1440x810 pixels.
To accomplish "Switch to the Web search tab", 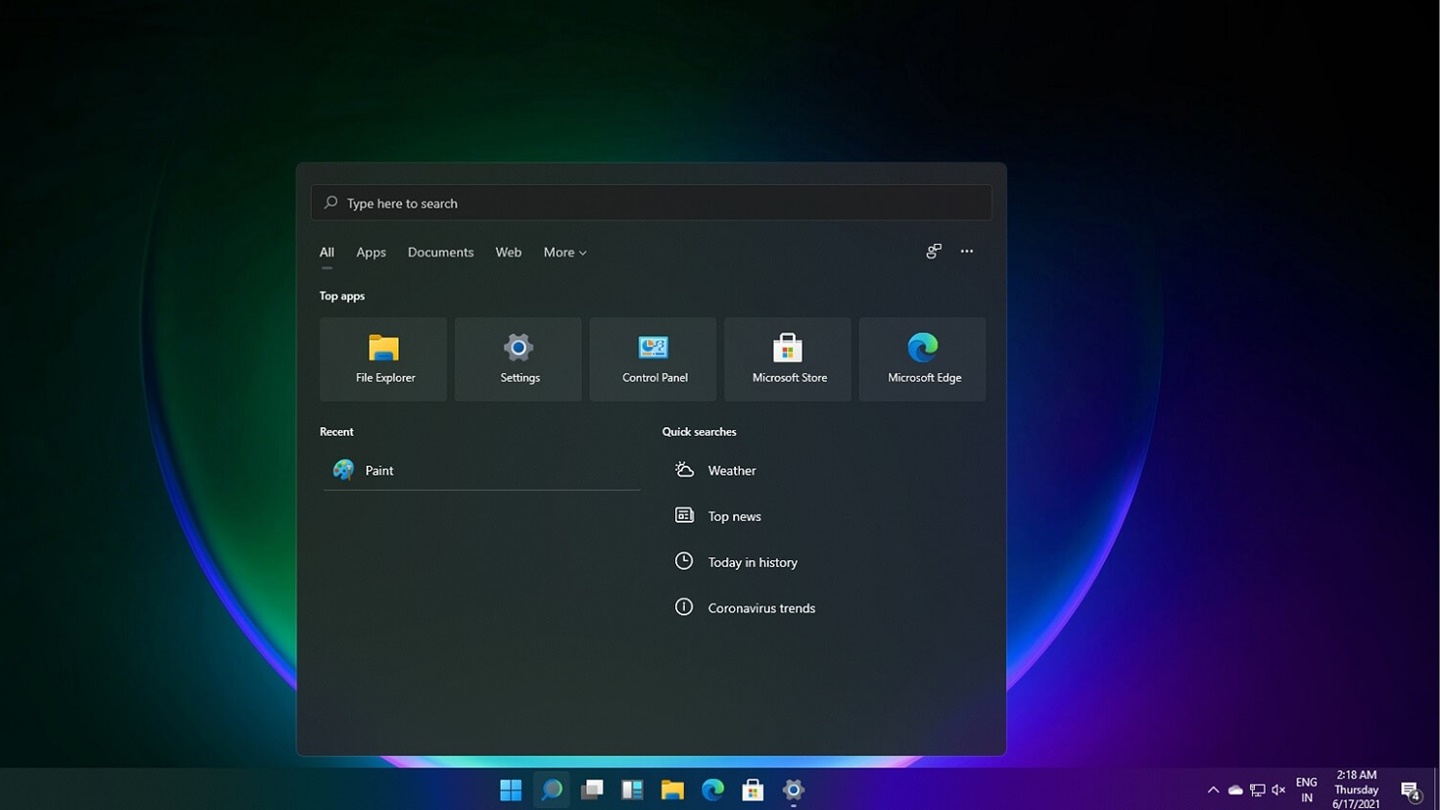I will (508, 253).
